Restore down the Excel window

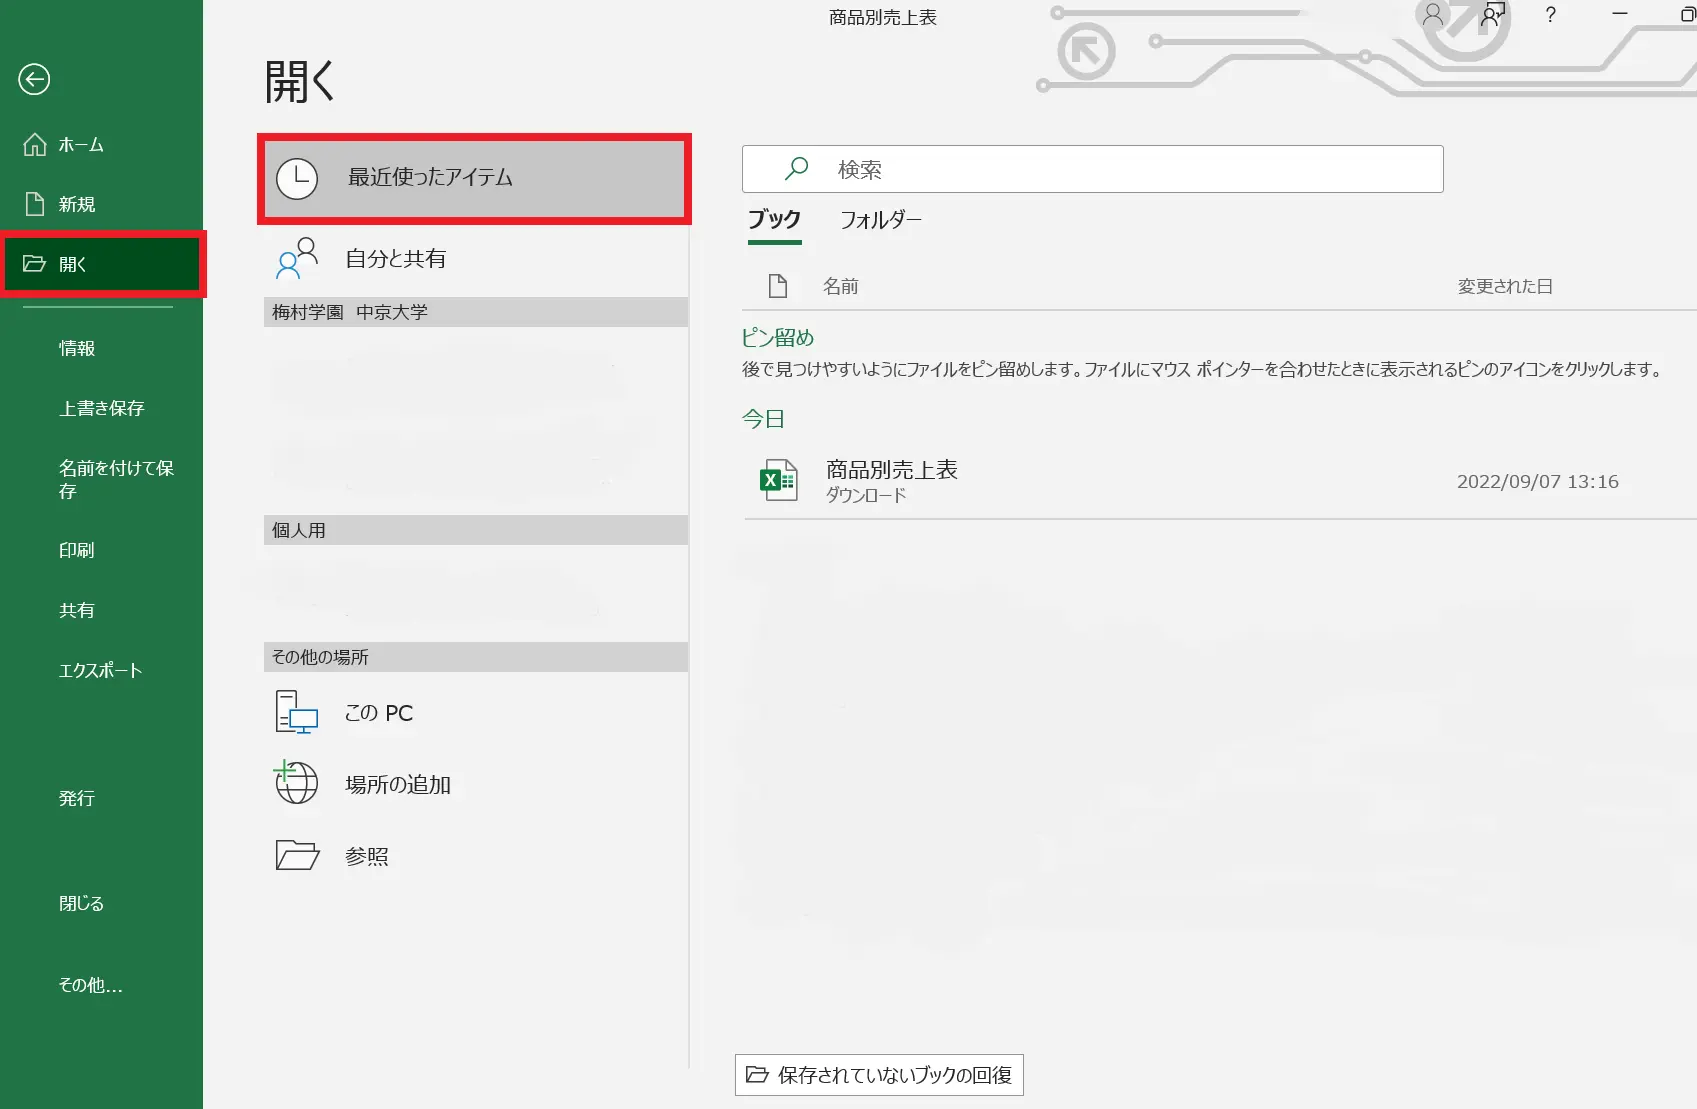1687,14
